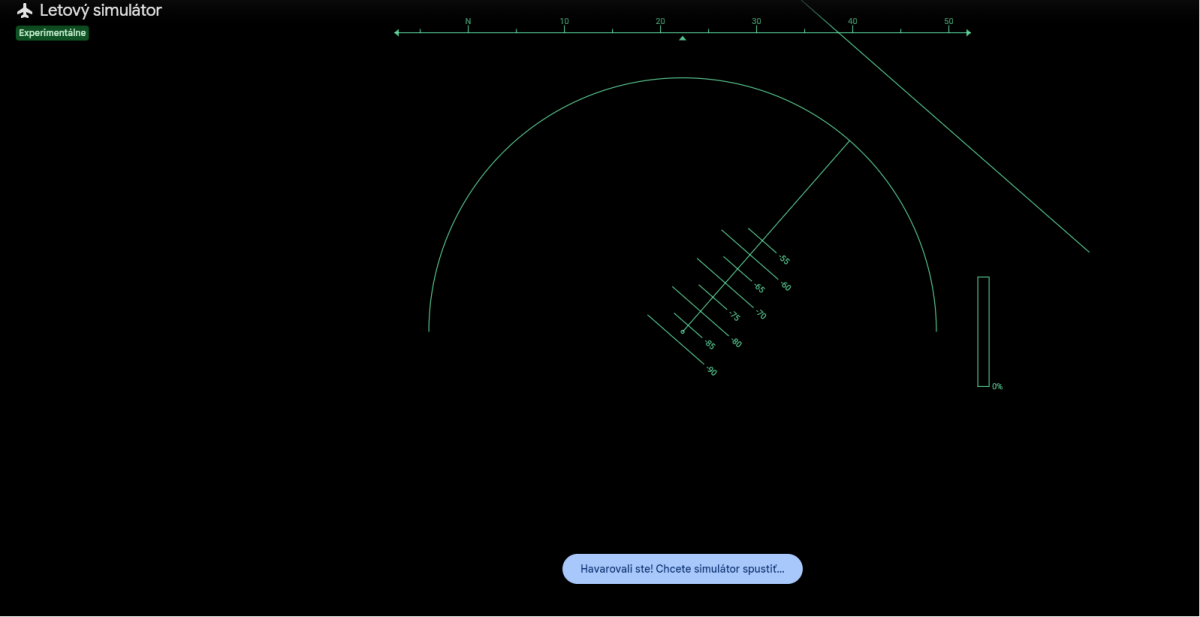Select the 30 heading mark
Image resolution: width=1200 pixels, height=617 pixels.
click(756, 21)
